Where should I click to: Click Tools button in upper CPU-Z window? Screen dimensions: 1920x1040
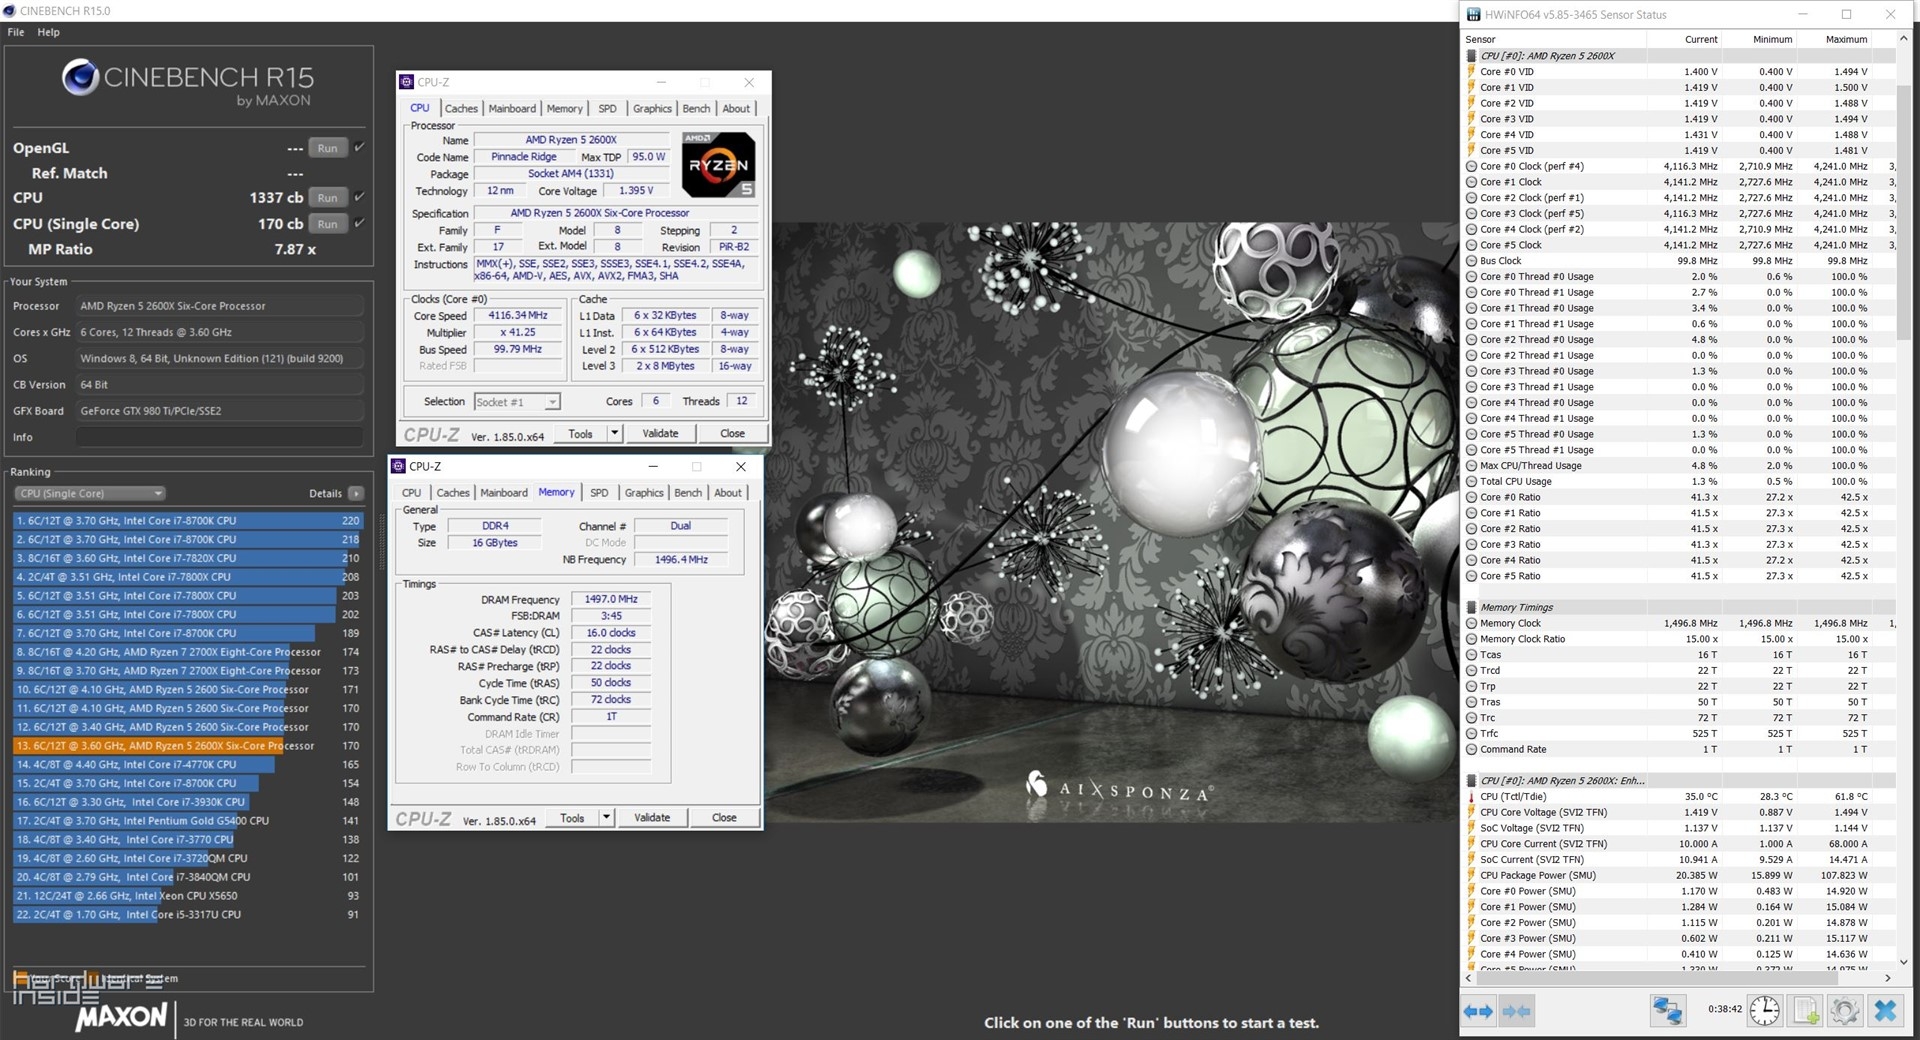click(580, 434)
